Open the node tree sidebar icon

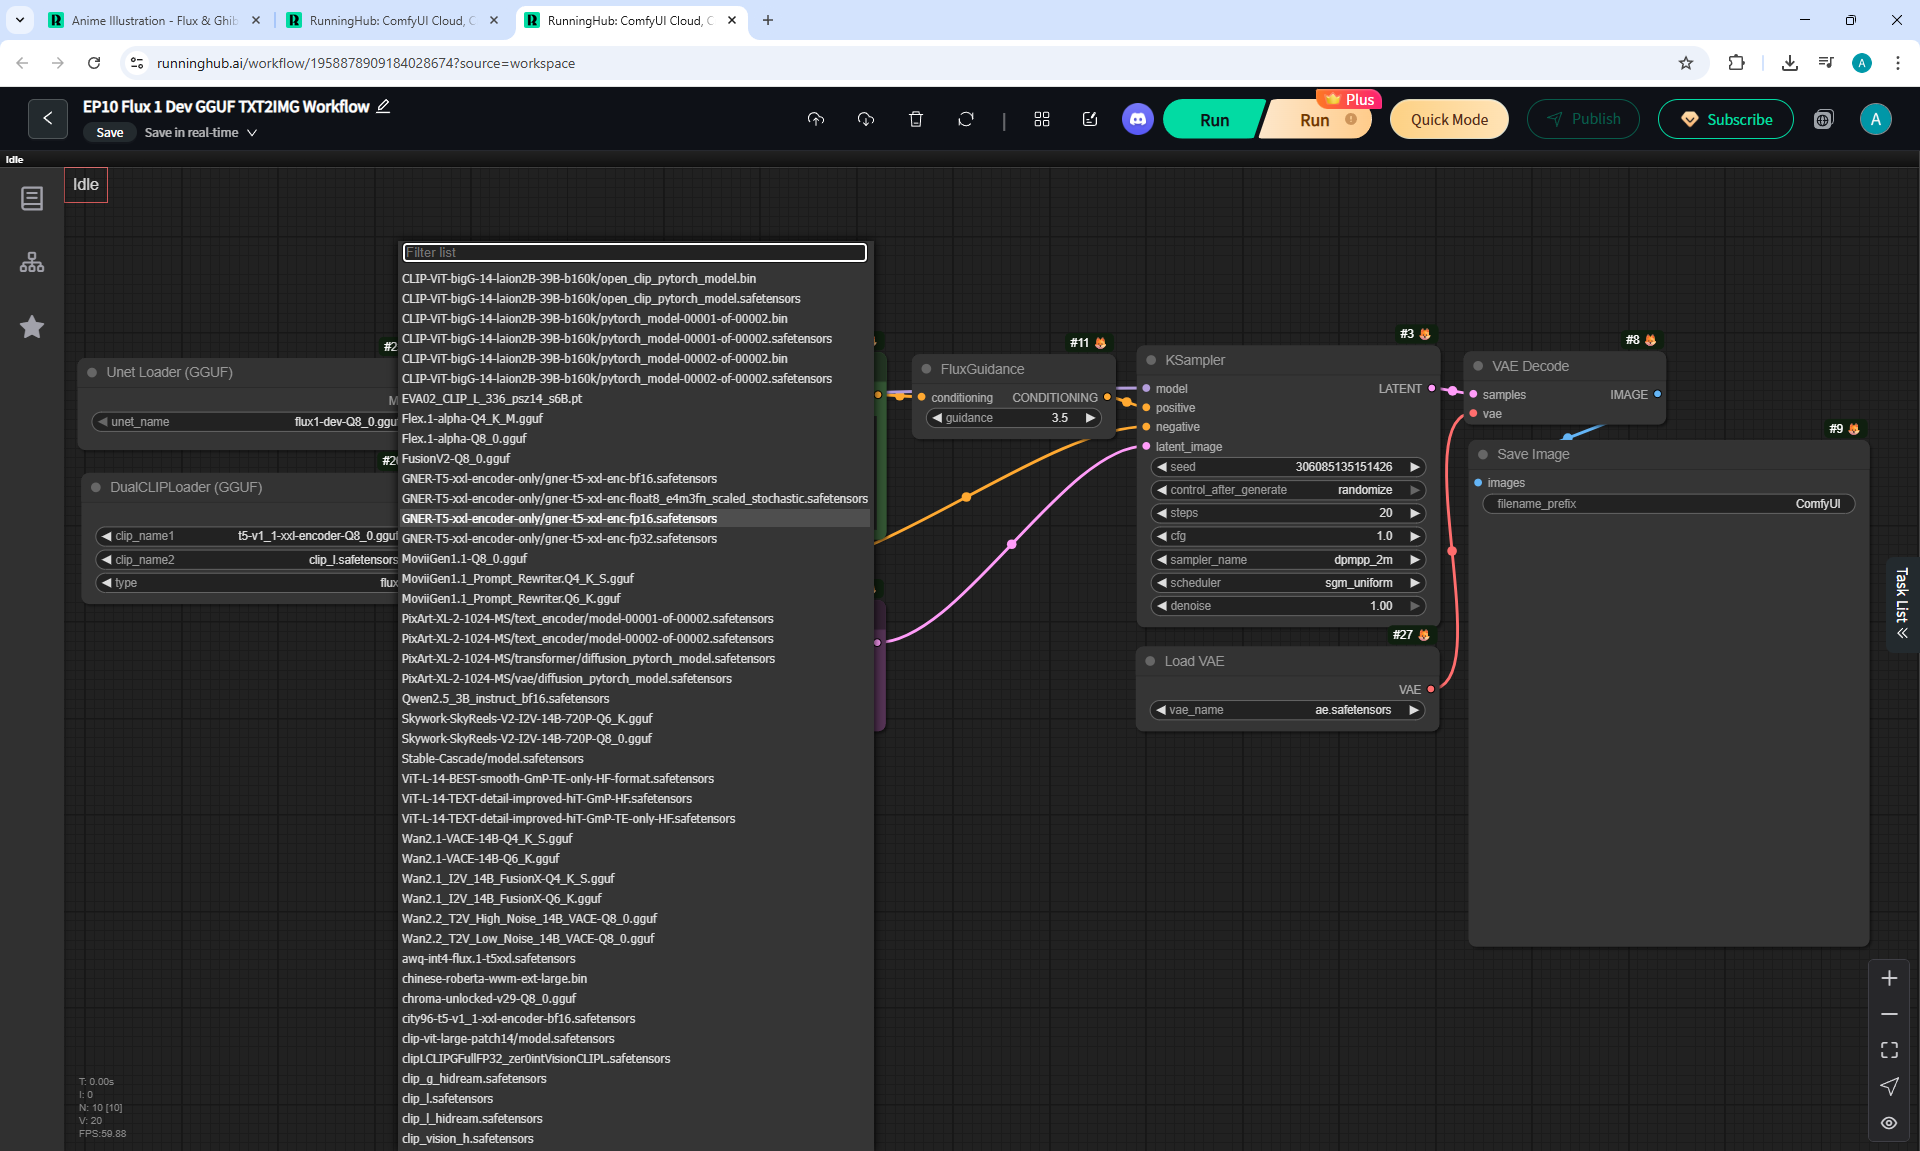pyautogui.click(x=32, y=262)
